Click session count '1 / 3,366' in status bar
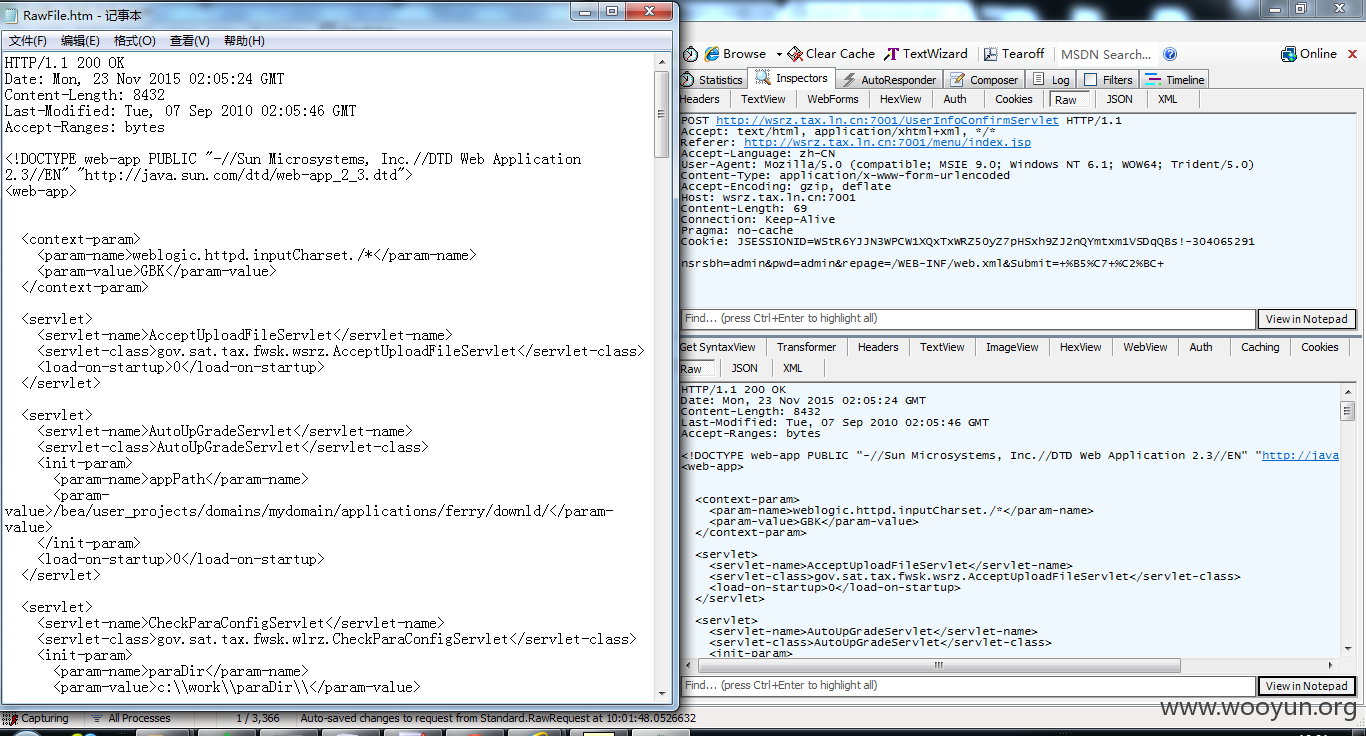The image size is (1366, 736). point(257,718)
